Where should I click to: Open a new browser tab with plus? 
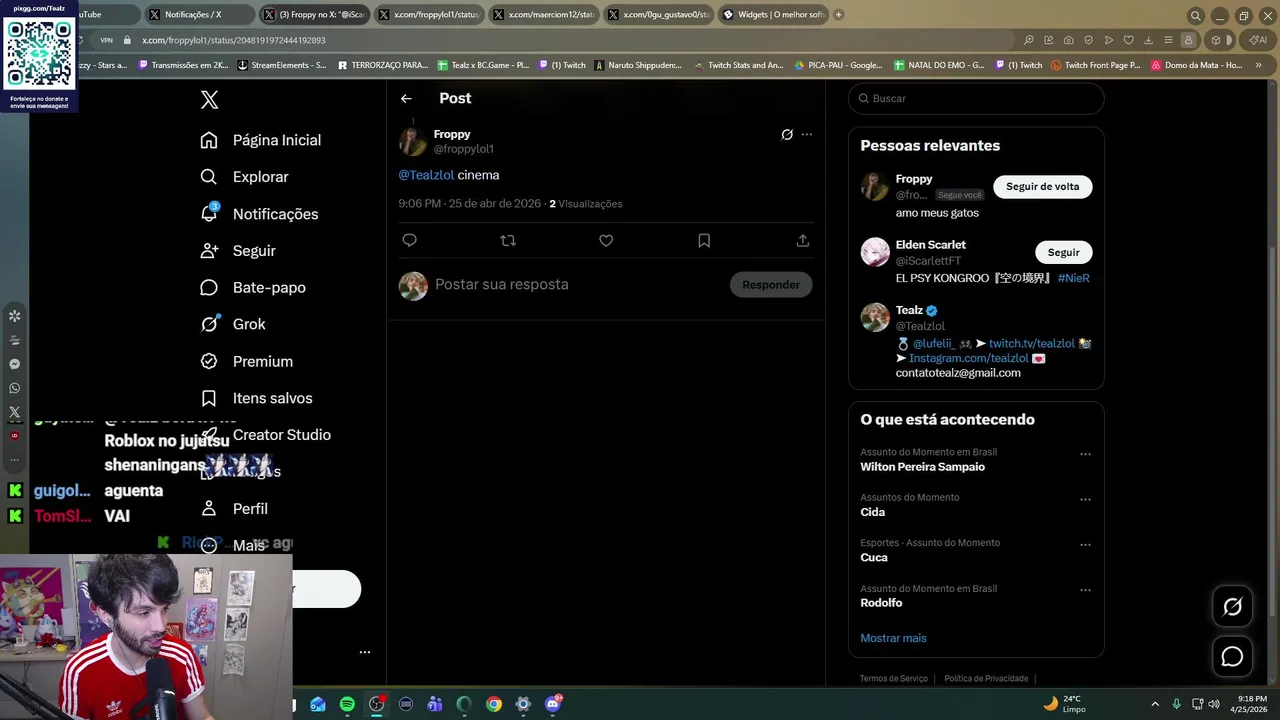click(838, 15)
